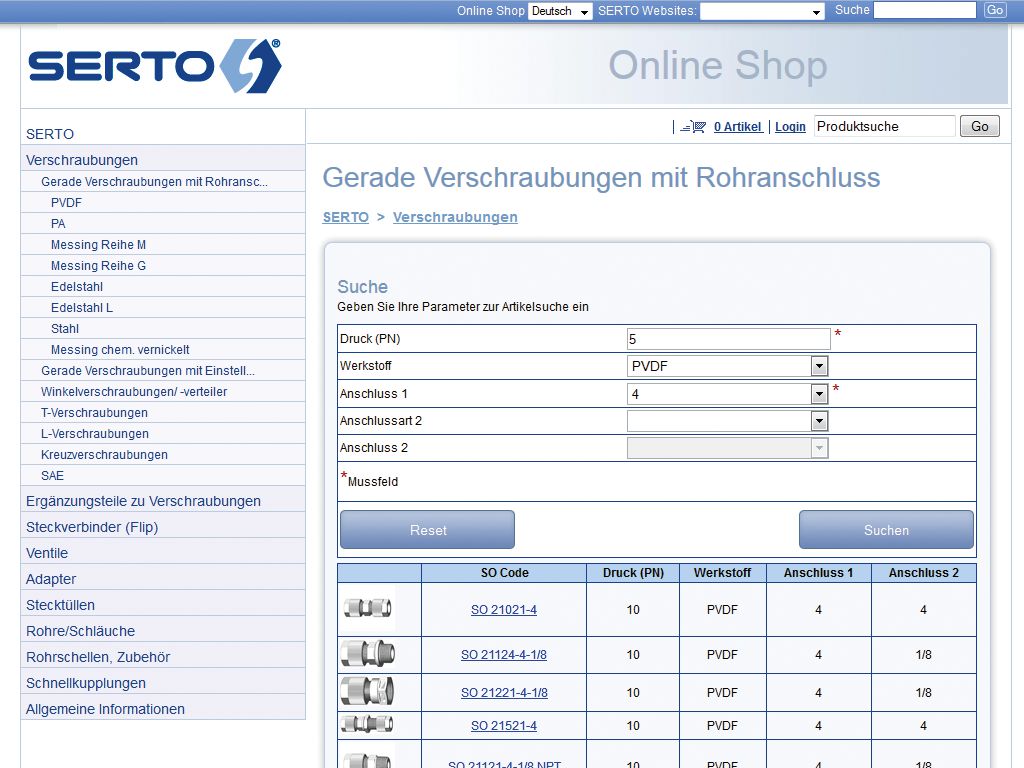The height and width of the screenshot is (768, 1024).
Task: Select PA in the sidebar
Action: [x=163, y=223]
